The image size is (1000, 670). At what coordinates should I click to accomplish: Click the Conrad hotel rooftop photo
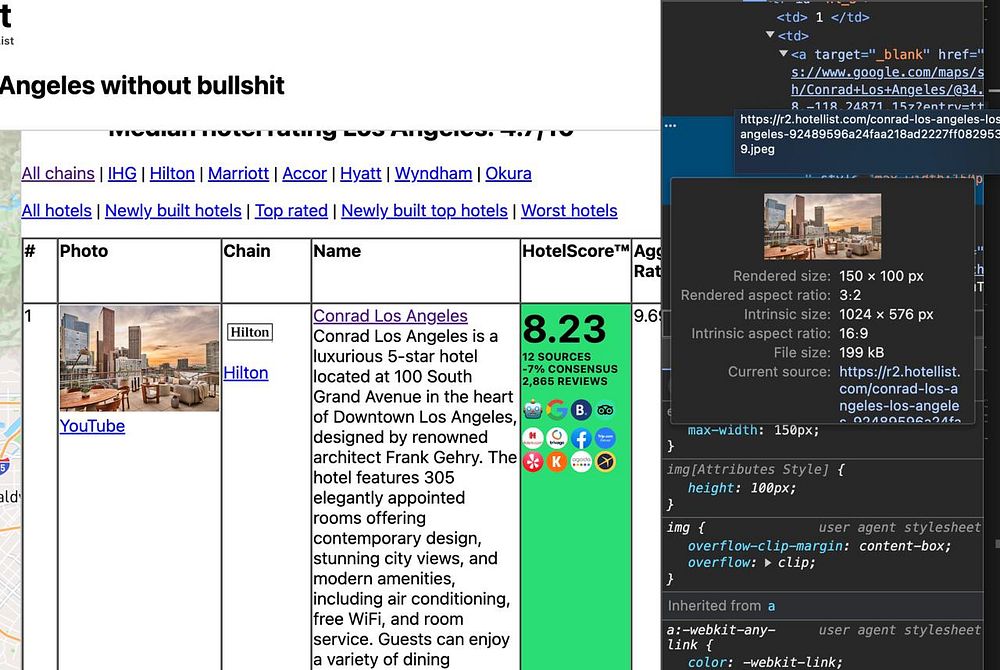click(x=139, y=358)
